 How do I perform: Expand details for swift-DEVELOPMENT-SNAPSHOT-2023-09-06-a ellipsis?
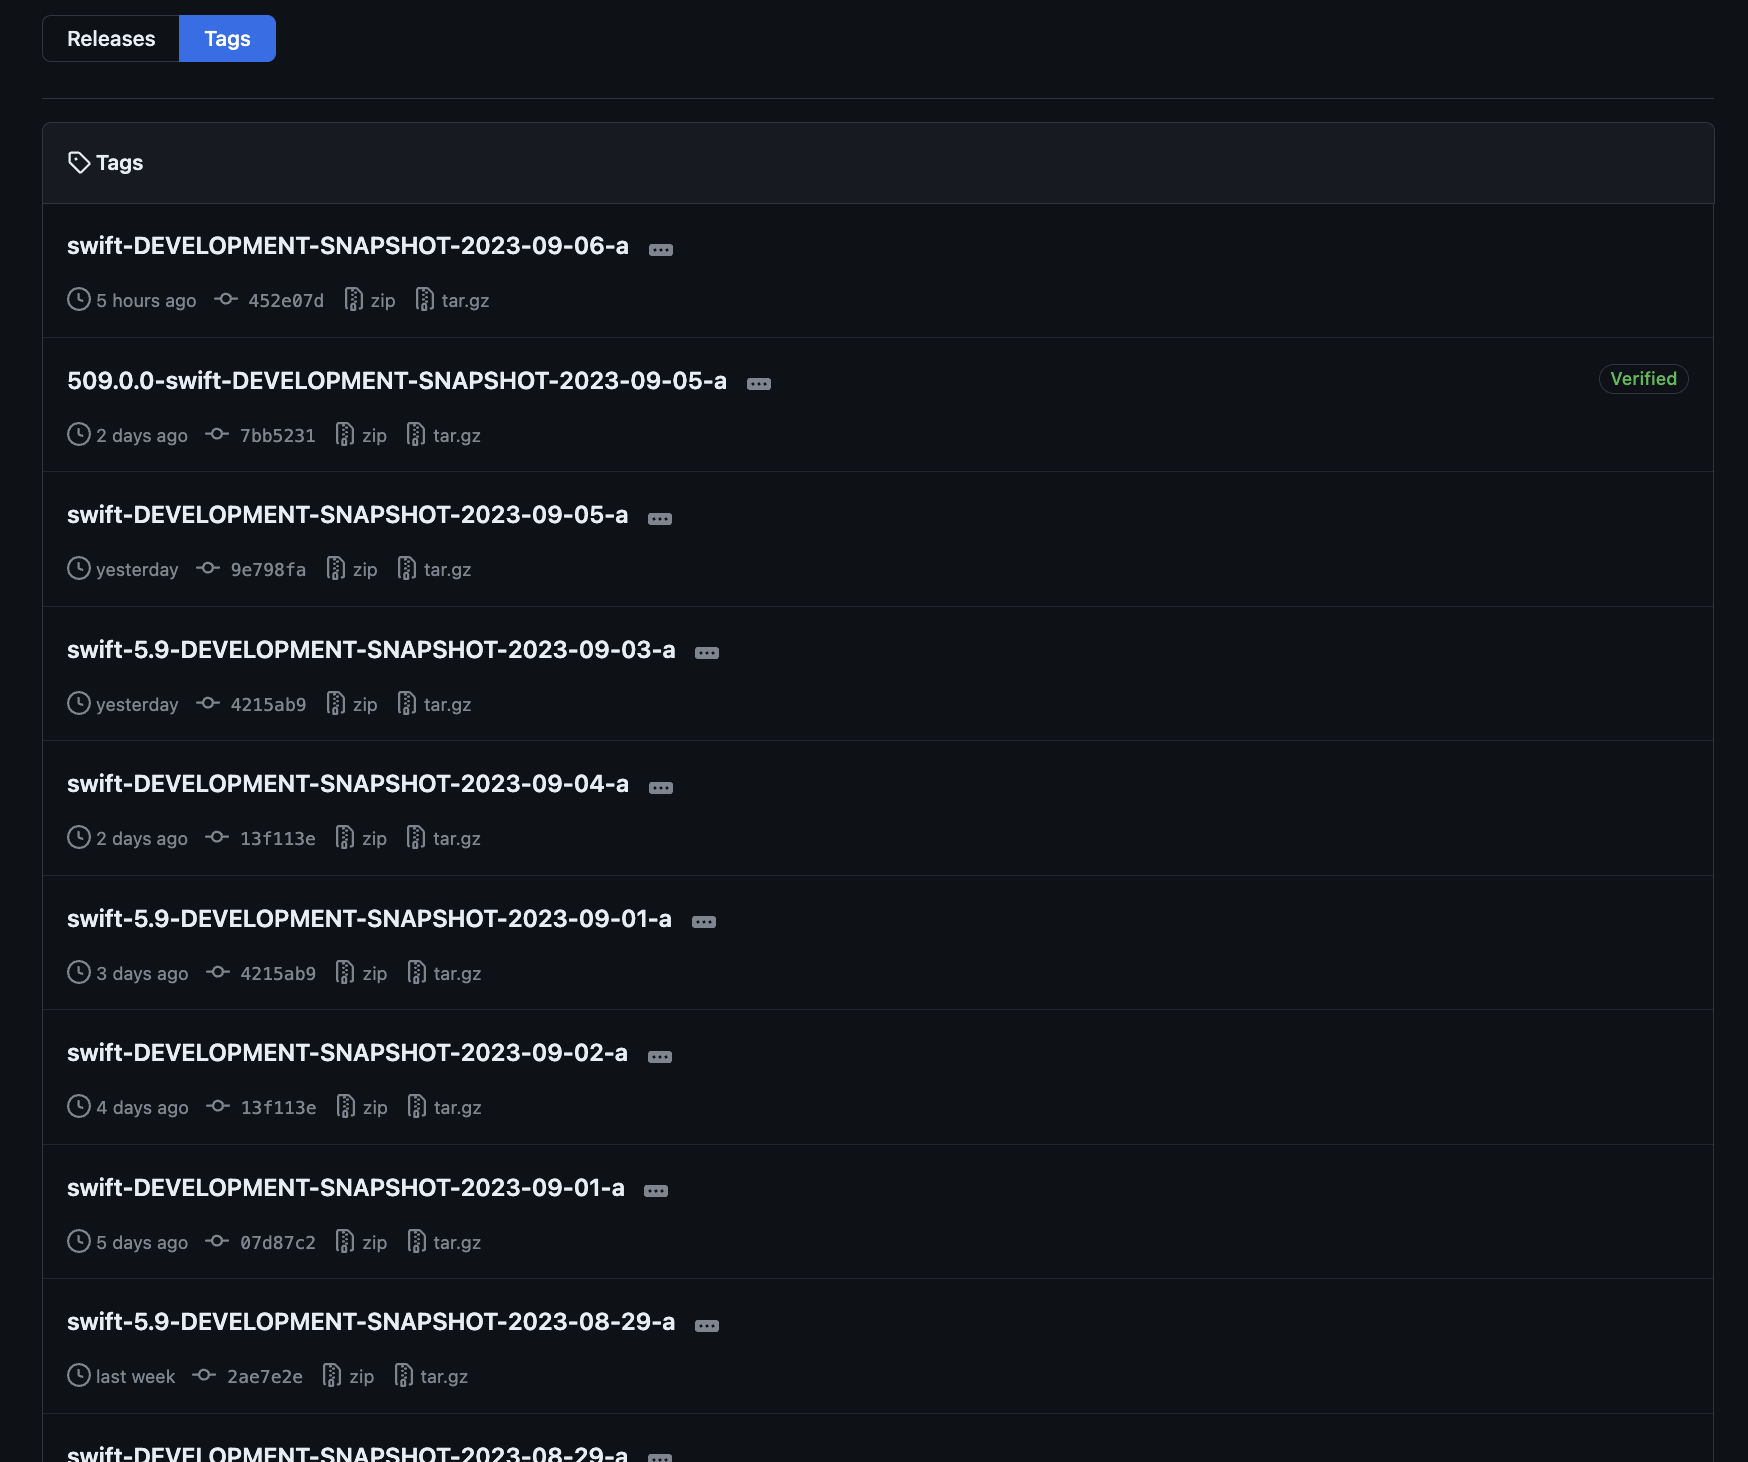point(661,249)
